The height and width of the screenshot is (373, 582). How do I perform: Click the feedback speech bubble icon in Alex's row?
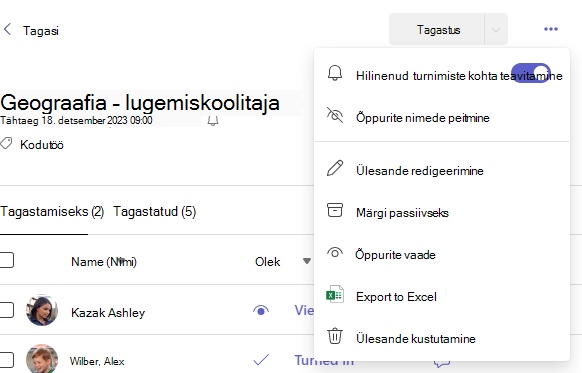[442, 363]
